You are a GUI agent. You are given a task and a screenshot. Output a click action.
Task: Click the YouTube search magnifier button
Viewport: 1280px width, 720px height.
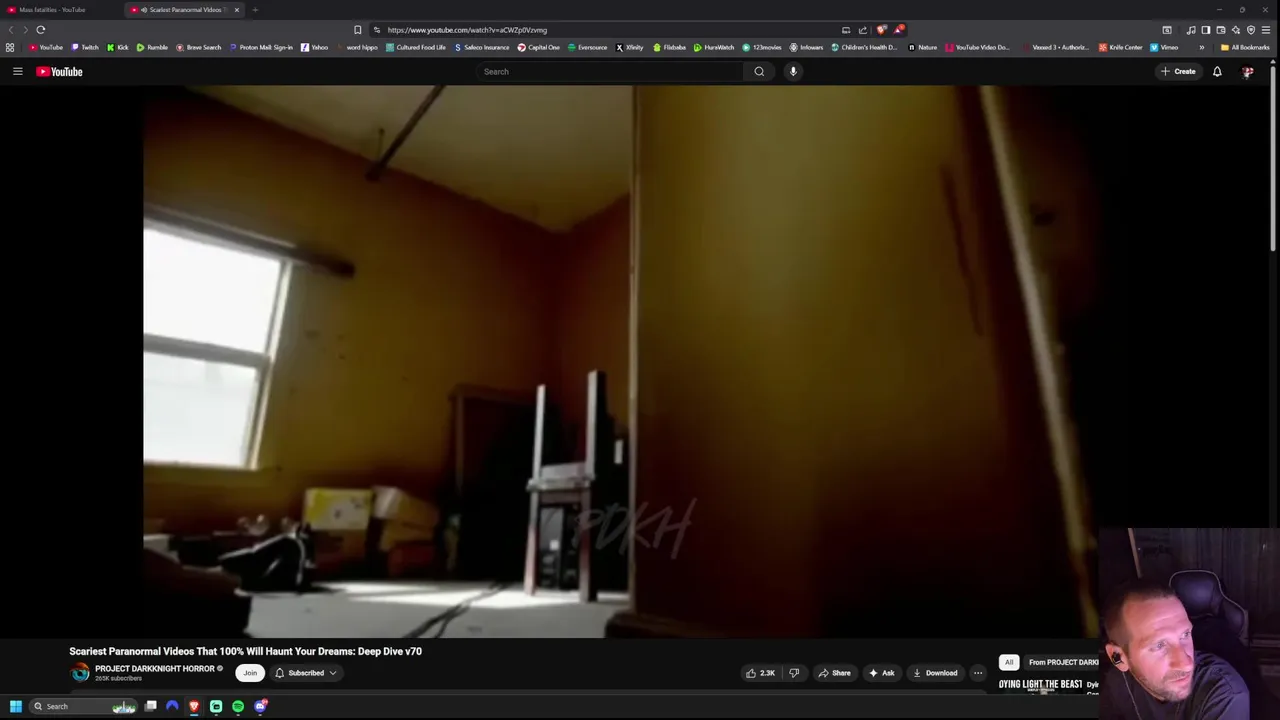pos(759,71)
